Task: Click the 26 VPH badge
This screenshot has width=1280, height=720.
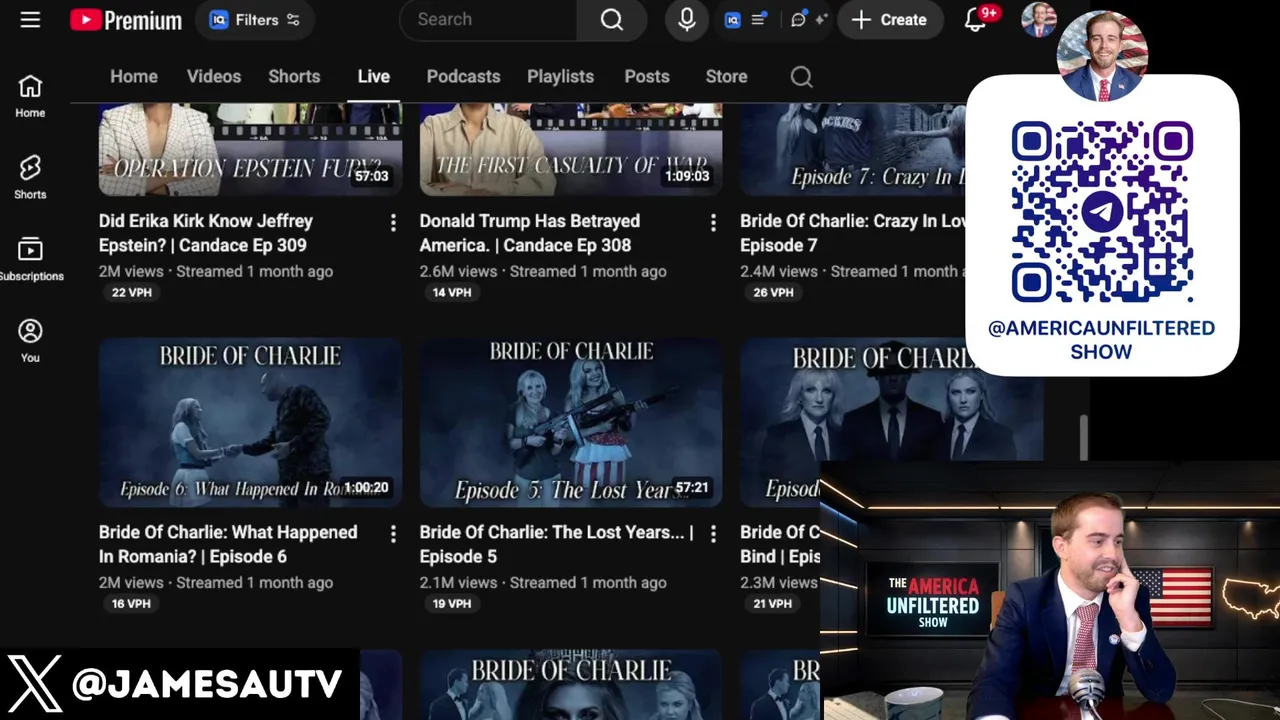Action: coord(773,293)
